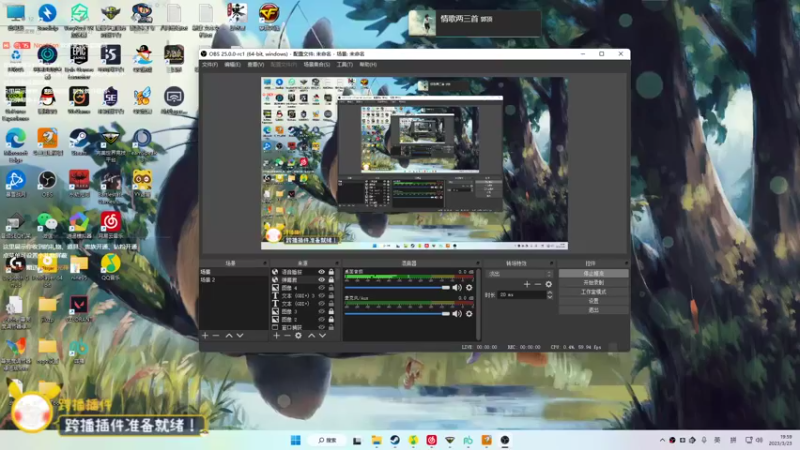Open the 文件(F) menu in OBS
The image size is (800, 450).
click(210, 65)
